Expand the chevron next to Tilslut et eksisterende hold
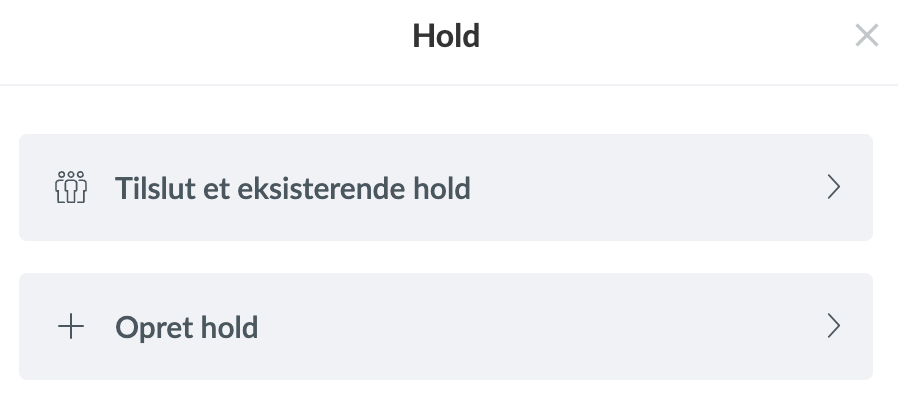 tap(834, 187)
